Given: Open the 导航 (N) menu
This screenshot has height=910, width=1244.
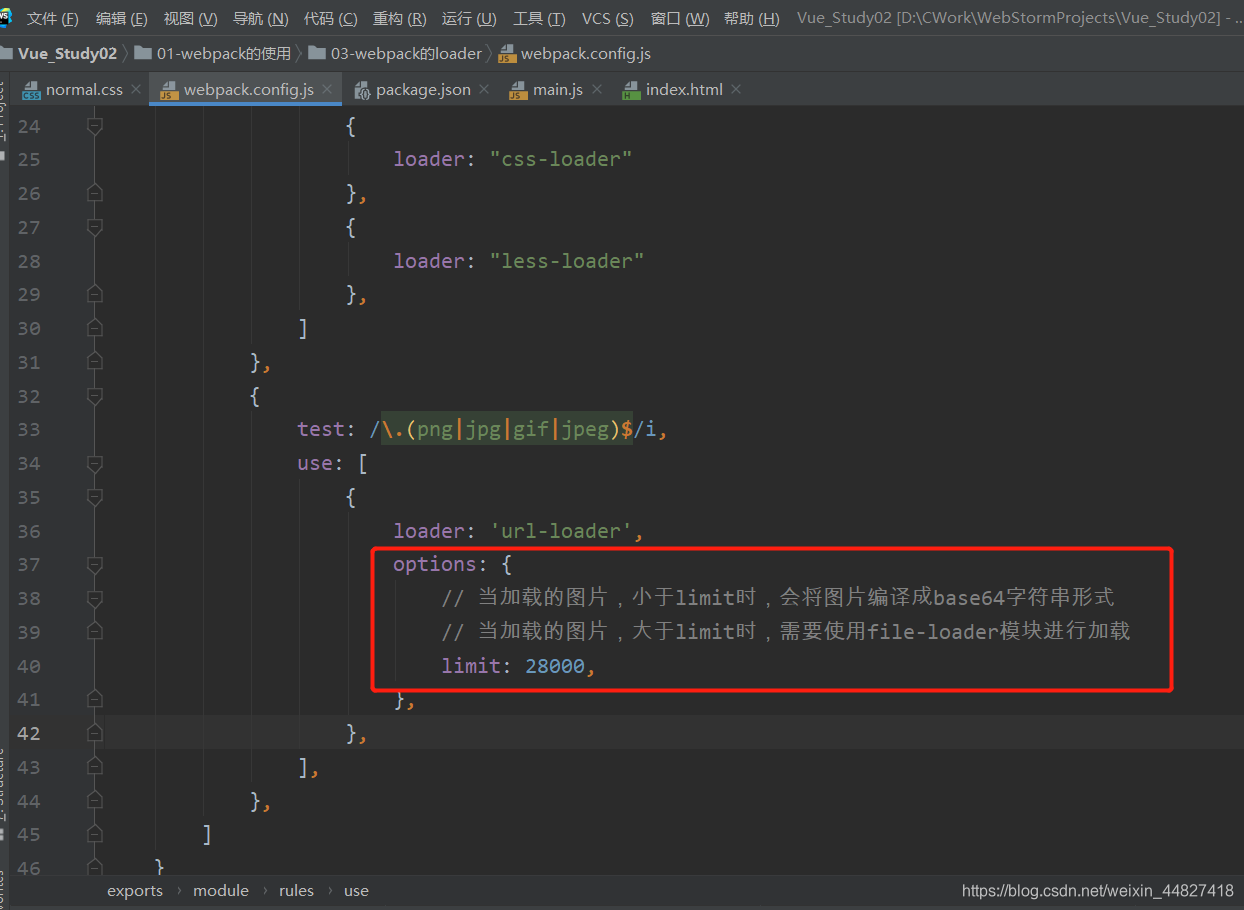Looking at the screenshot, I should click(260, 19).
